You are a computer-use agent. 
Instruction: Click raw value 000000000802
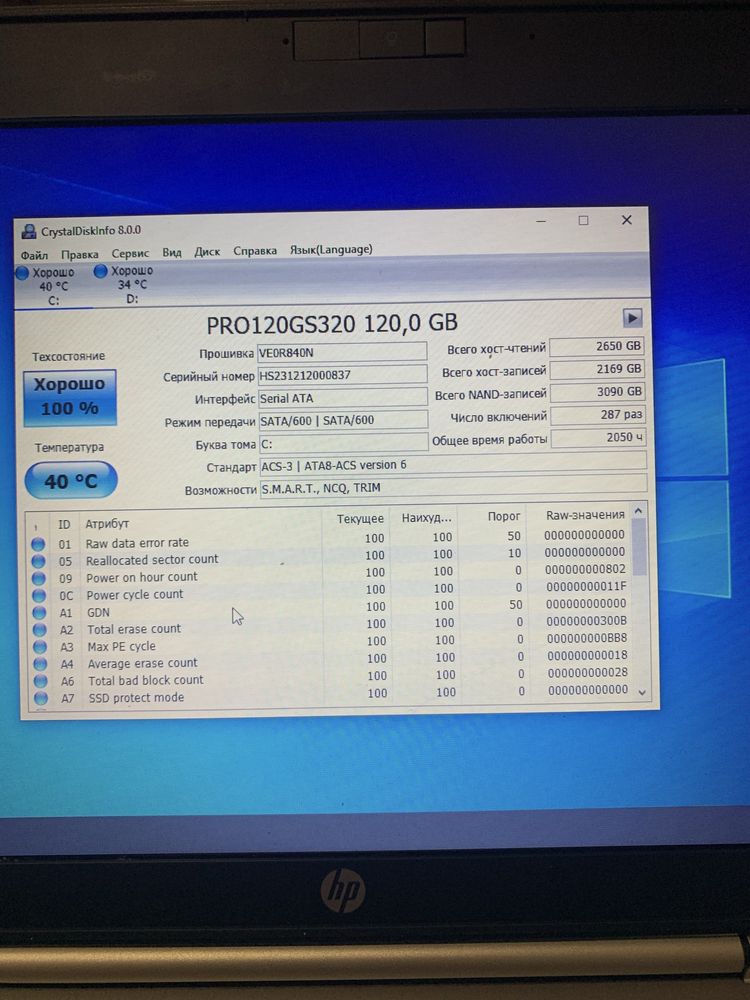[x=585, y=569]
